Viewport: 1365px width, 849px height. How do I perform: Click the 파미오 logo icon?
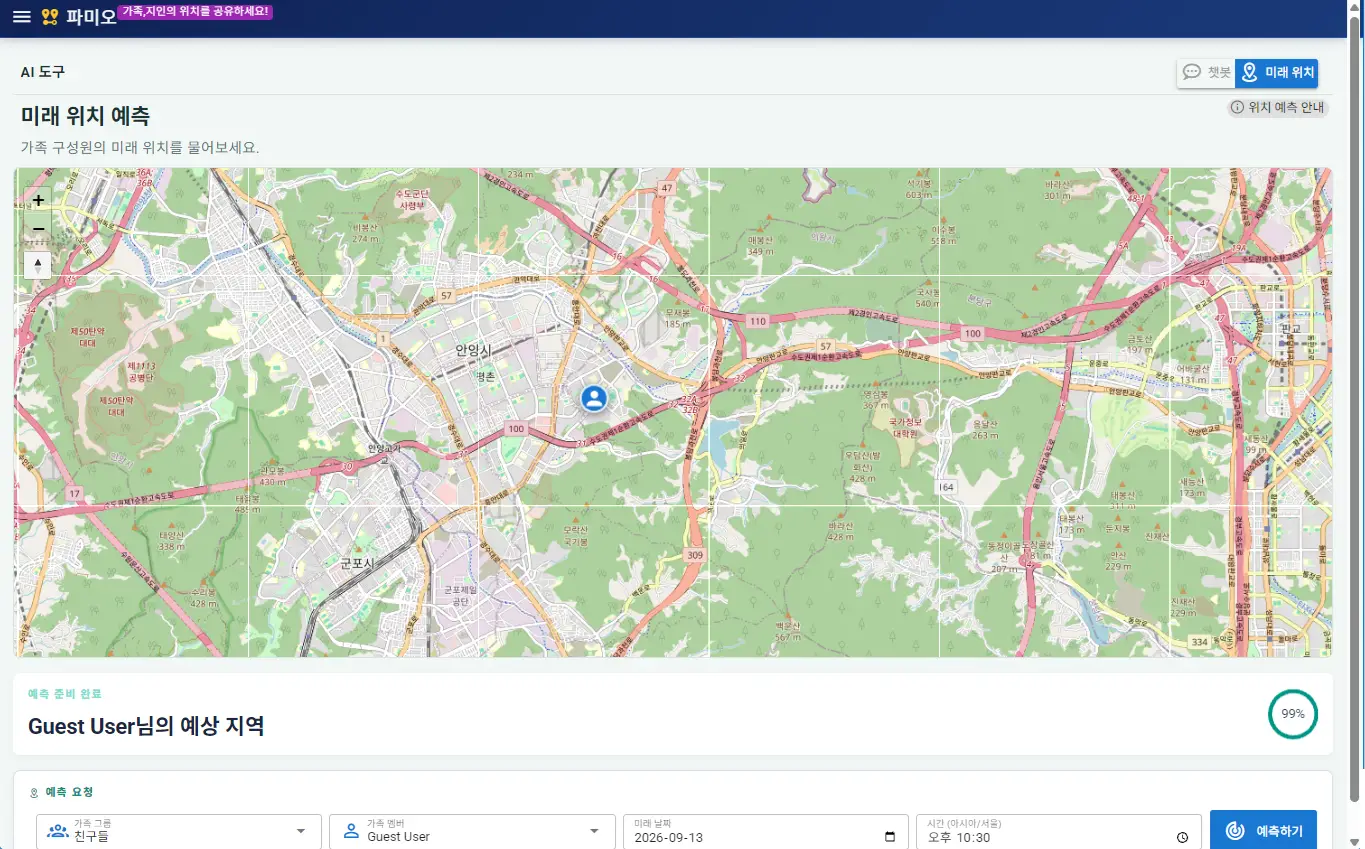click(x=50, y=17)
